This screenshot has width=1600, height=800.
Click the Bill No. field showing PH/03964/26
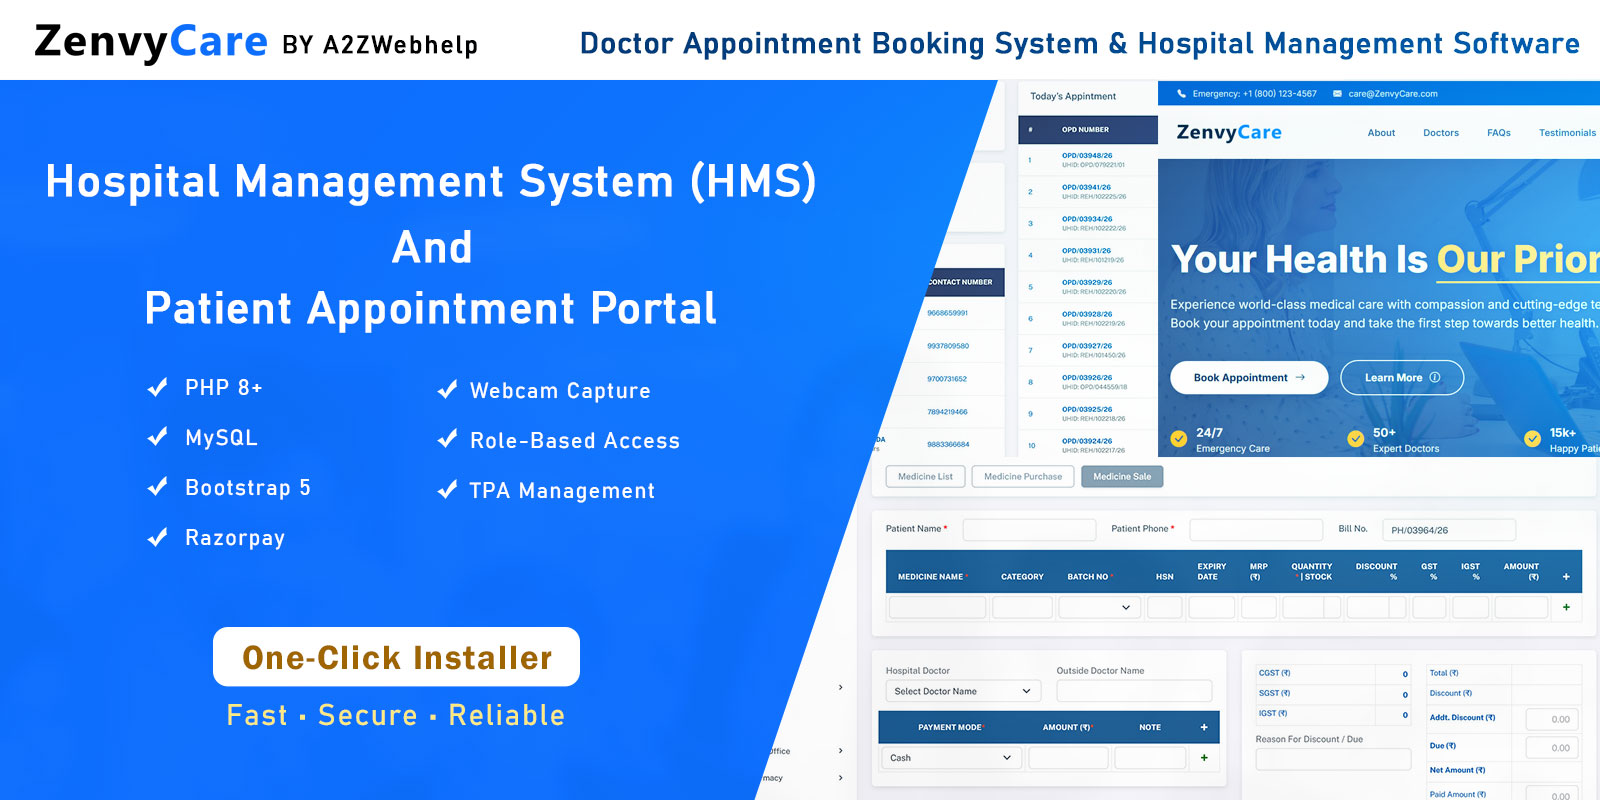click(x=1449, y=530)
